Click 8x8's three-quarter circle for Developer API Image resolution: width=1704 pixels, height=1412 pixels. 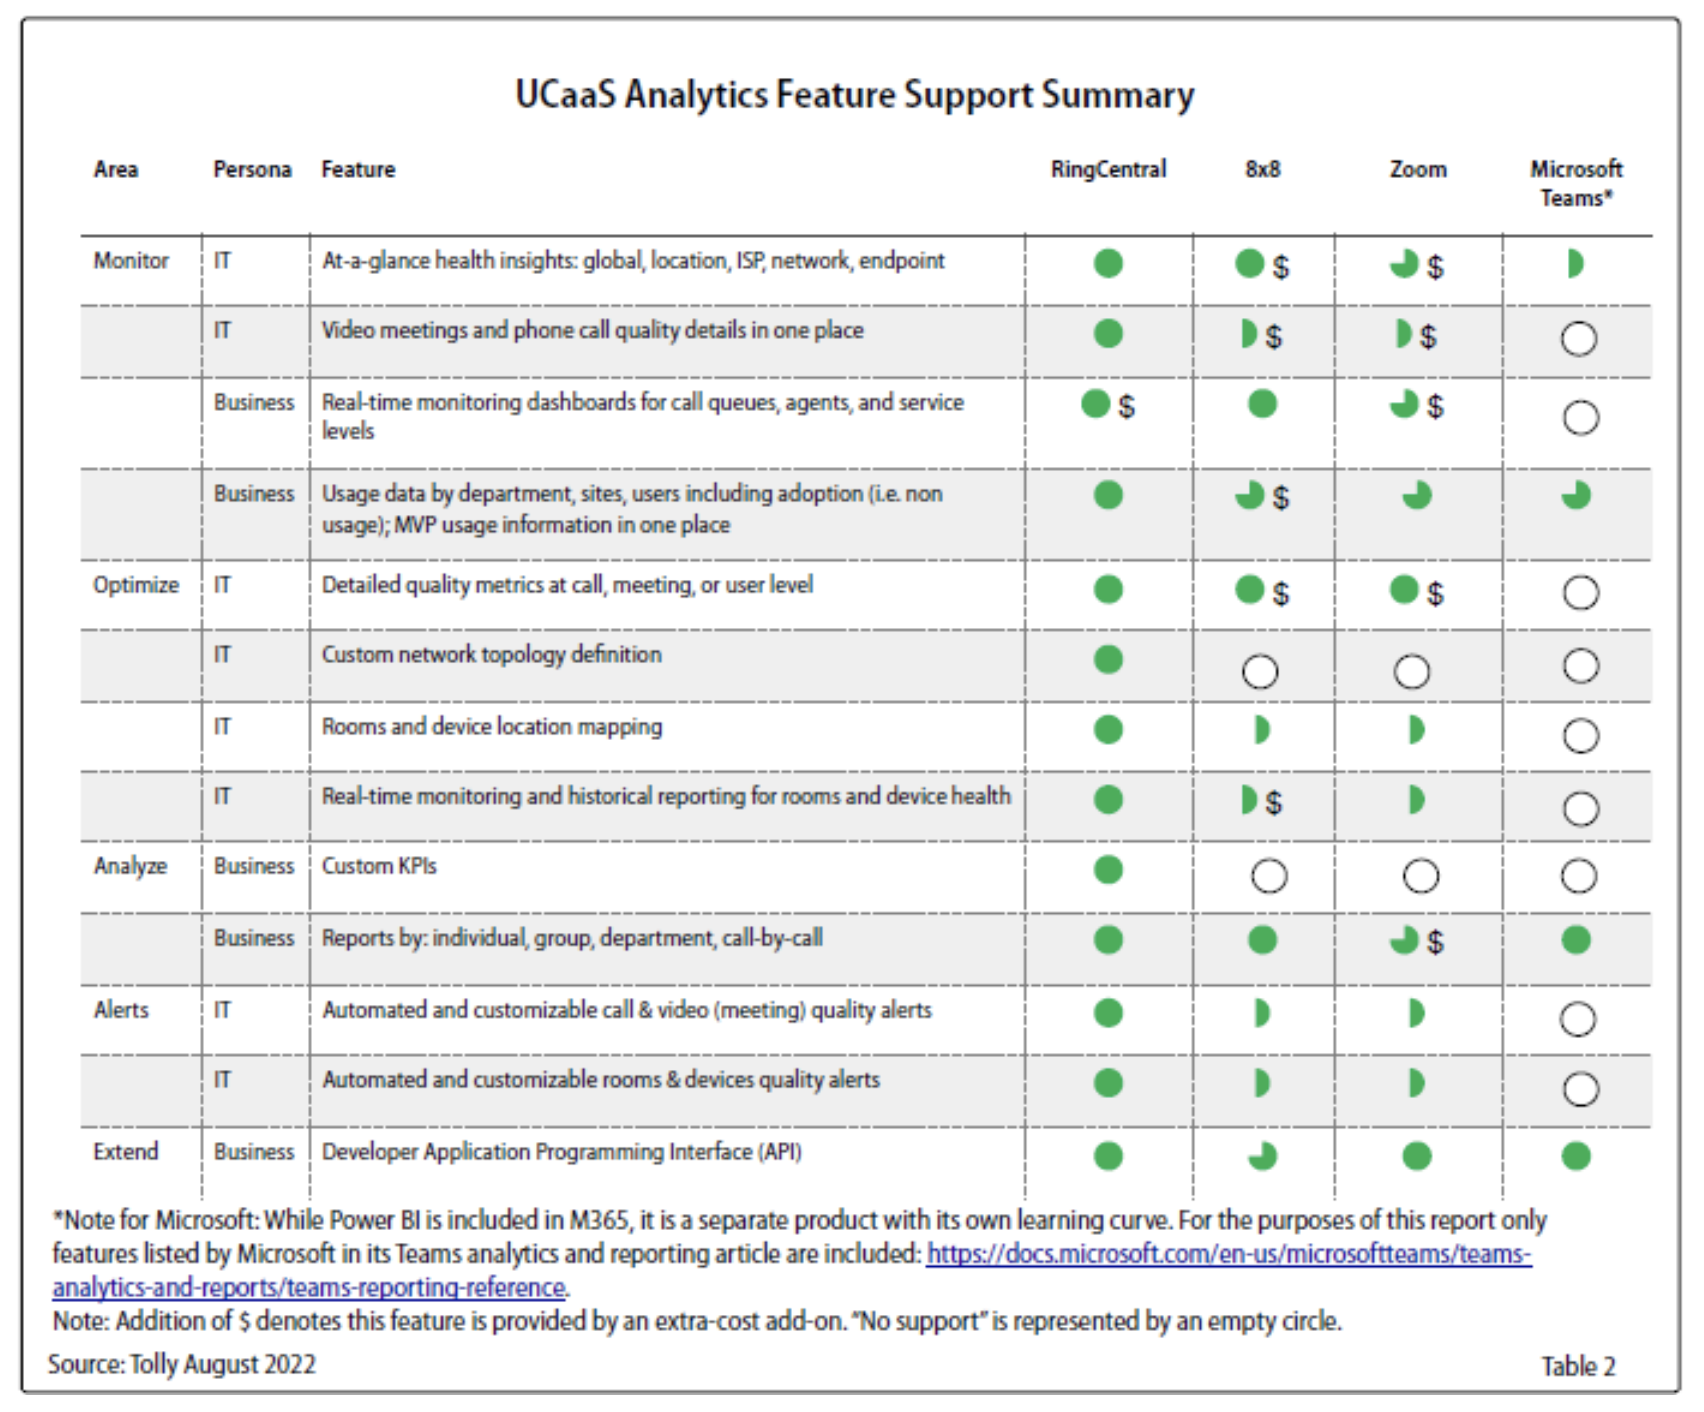click(1262, 1156)
